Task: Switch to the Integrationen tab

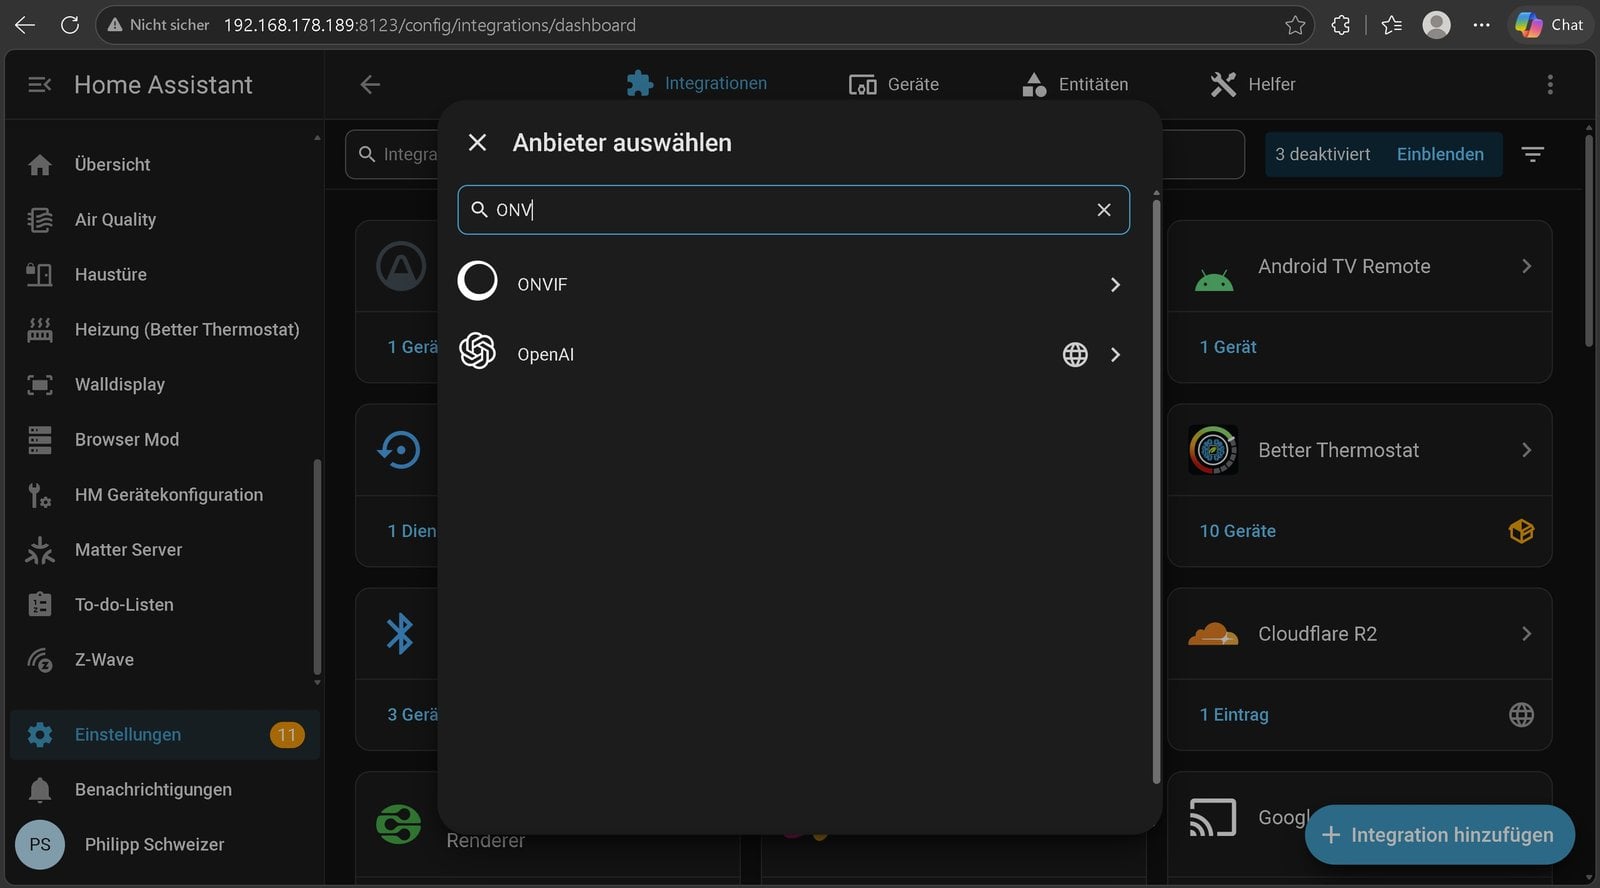Action: click(696, 84)
